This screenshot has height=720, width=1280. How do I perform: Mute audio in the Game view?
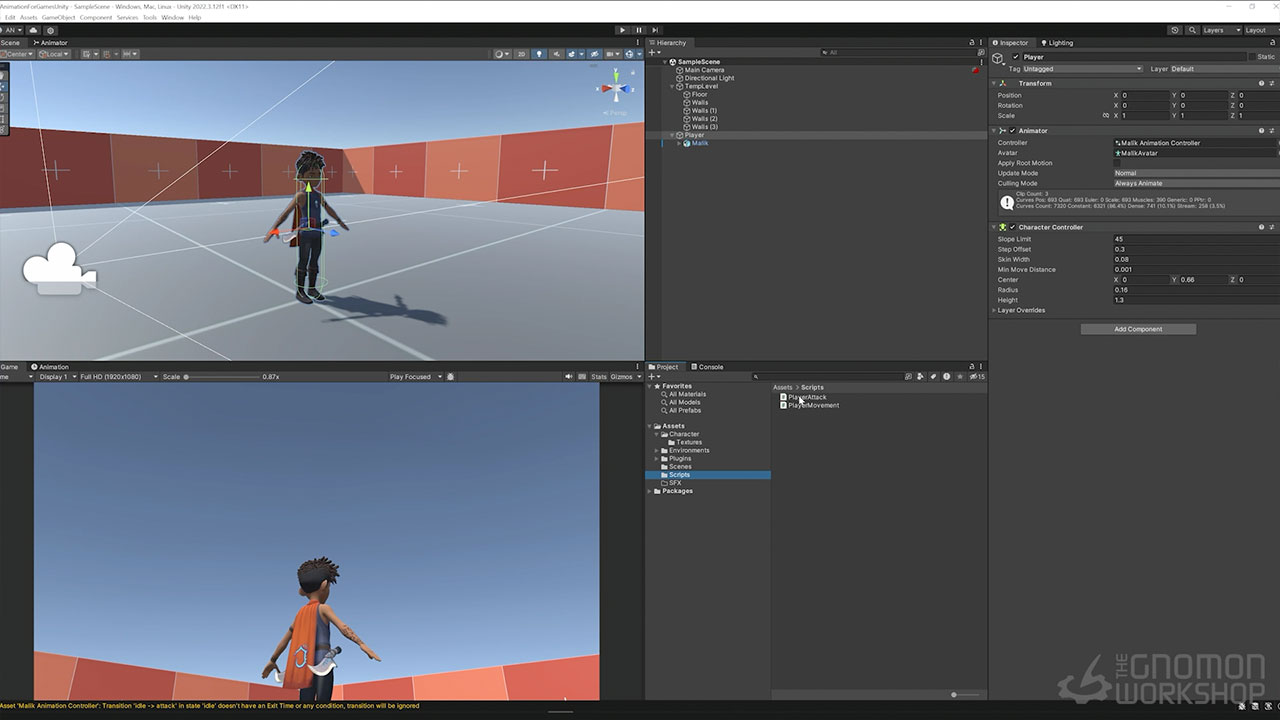tap(569, 377)
